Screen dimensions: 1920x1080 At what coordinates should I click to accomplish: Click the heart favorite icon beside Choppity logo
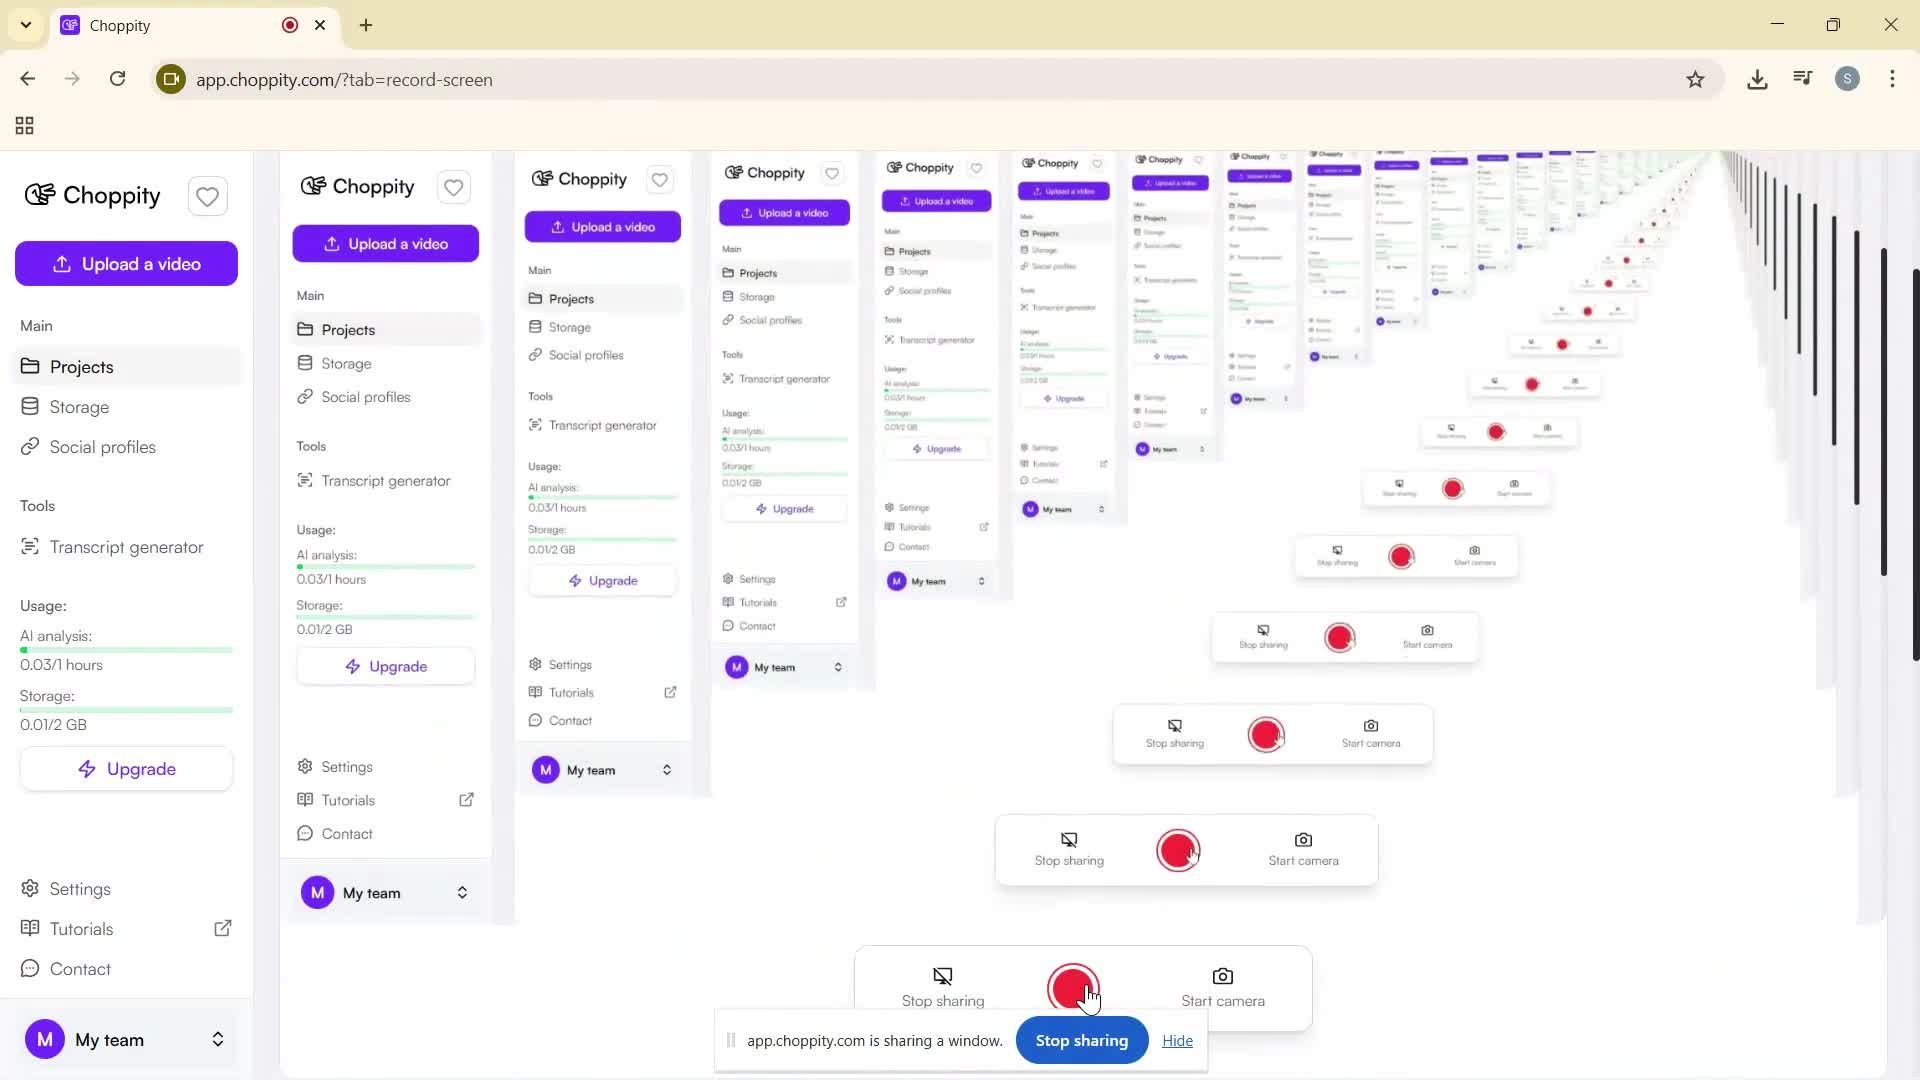click(207, 197)
